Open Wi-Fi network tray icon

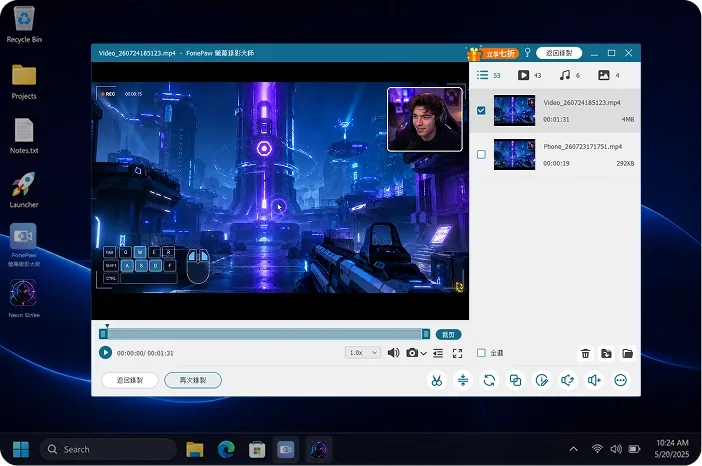click(x=597, y=449)
